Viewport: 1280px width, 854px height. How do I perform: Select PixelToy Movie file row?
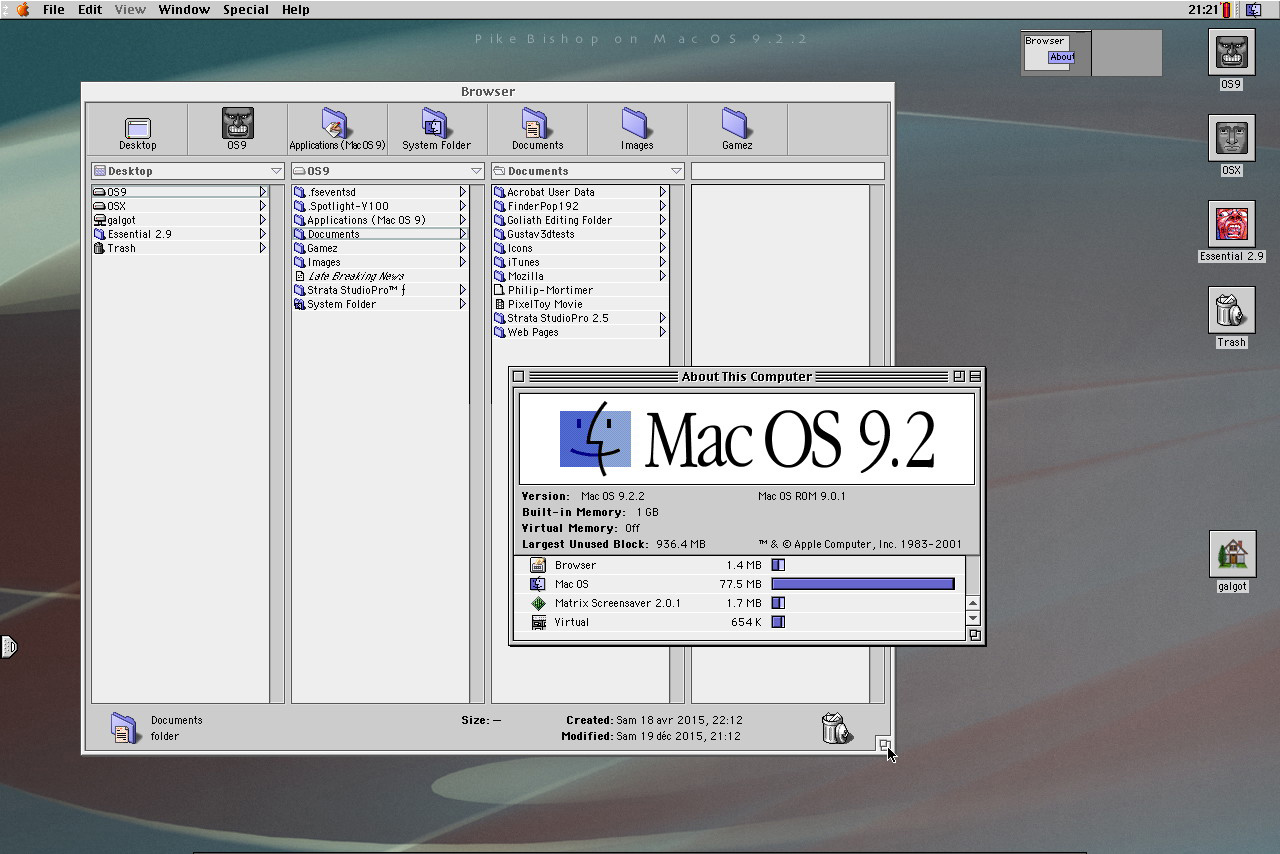click(580, 304)
